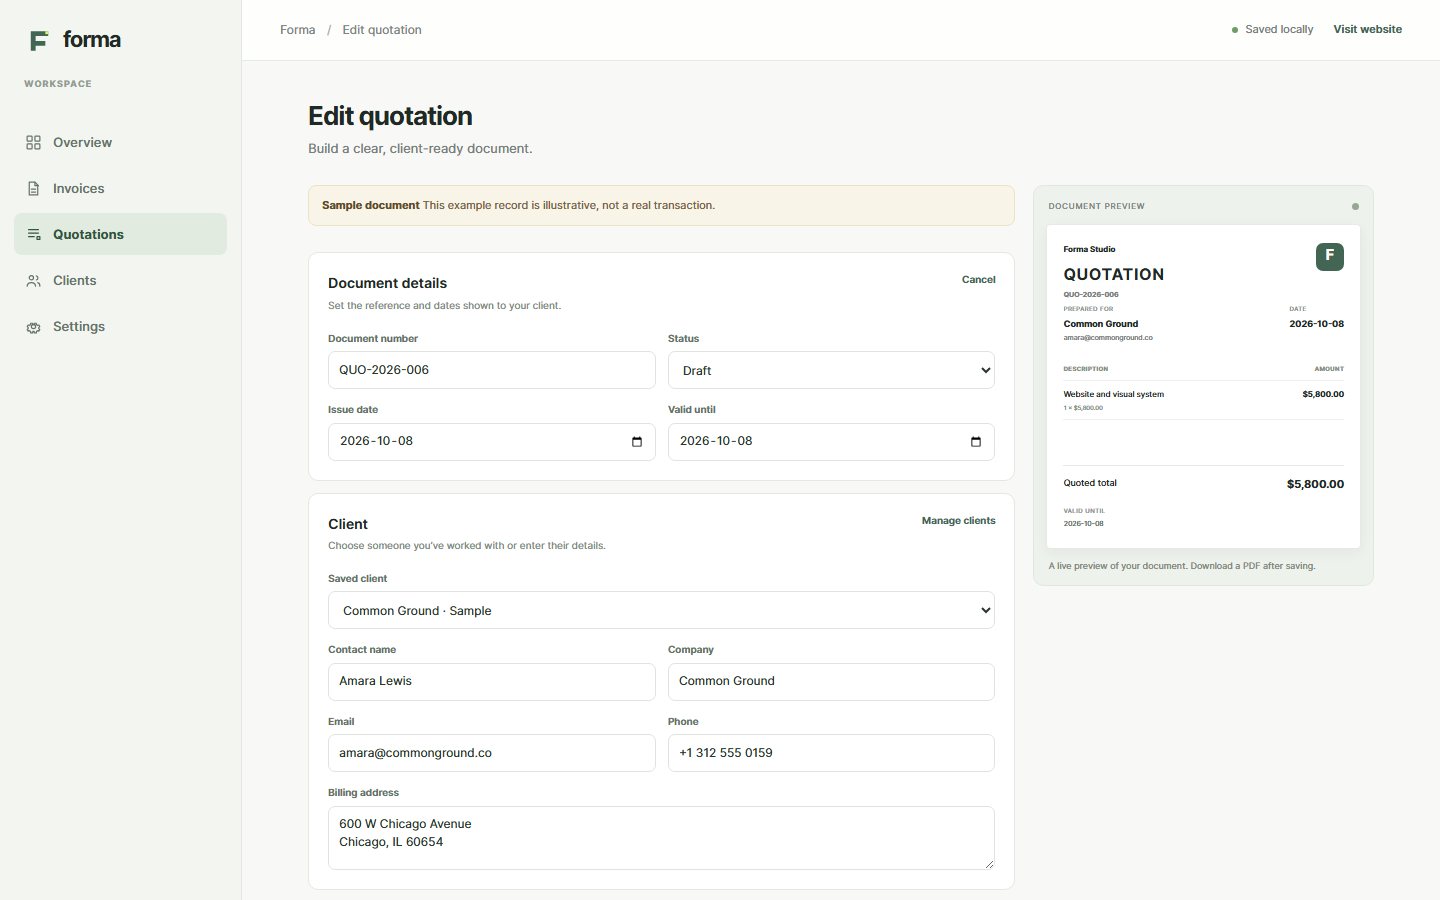Click the Manage clients link
Image resolution: width=1440 pixels, height=900 pixels.
(x=958, y=521)
